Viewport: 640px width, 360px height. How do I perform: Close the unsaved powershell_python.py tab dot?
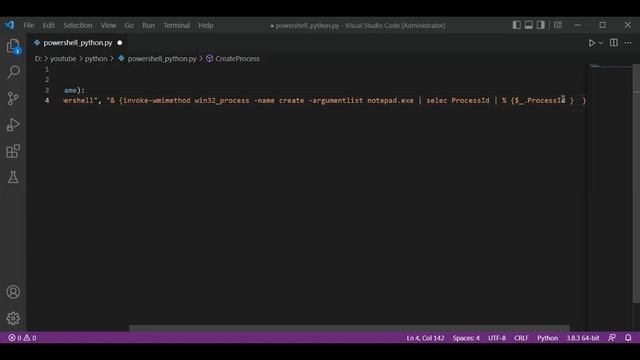click(x=120, y=43)
